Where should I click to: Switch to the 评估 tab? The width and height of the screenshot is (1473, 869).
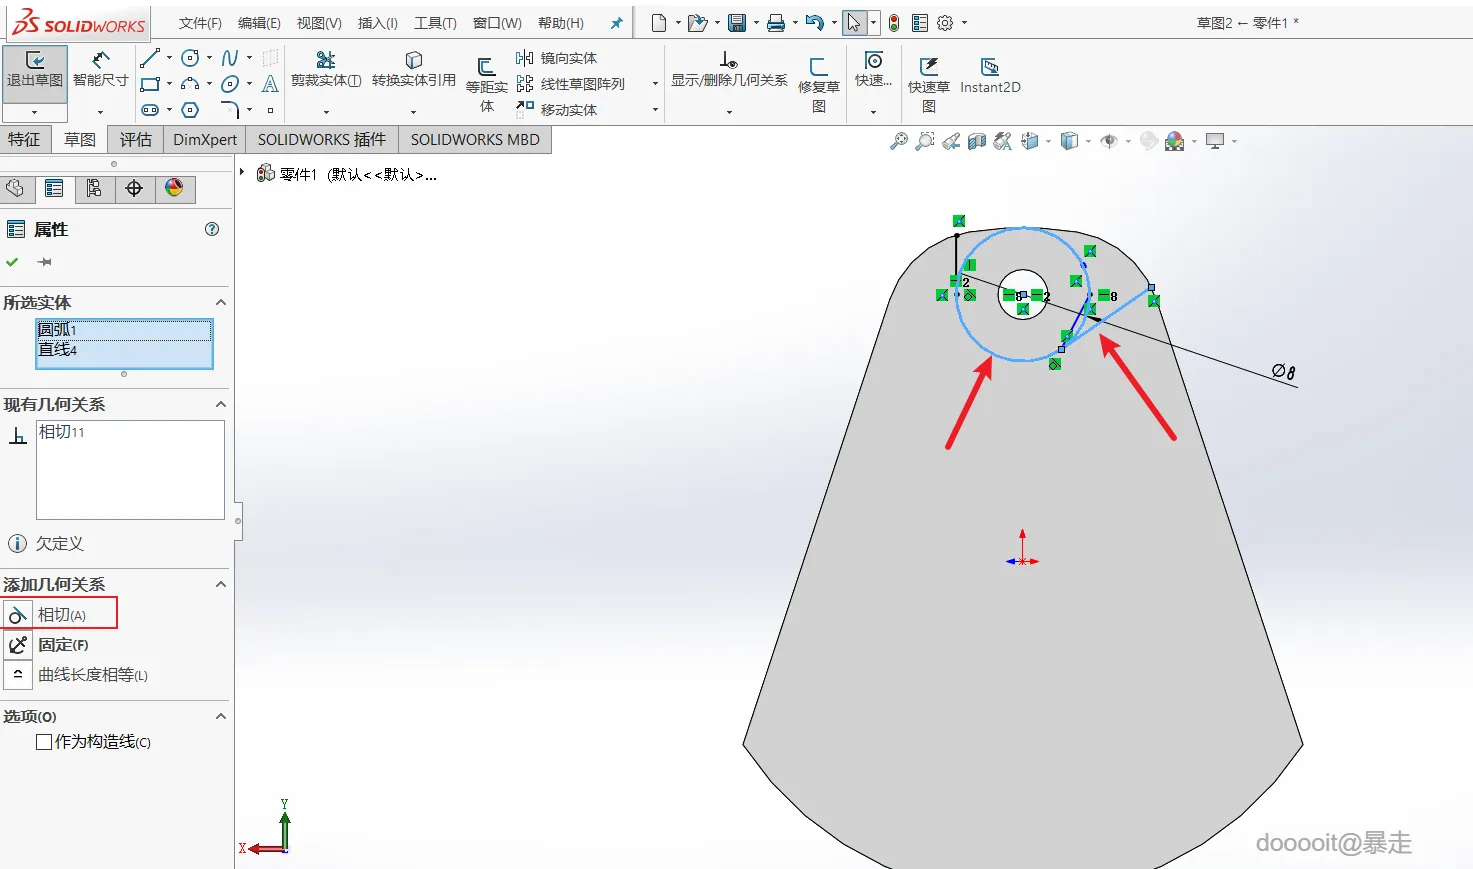click(x=136, y=140)
